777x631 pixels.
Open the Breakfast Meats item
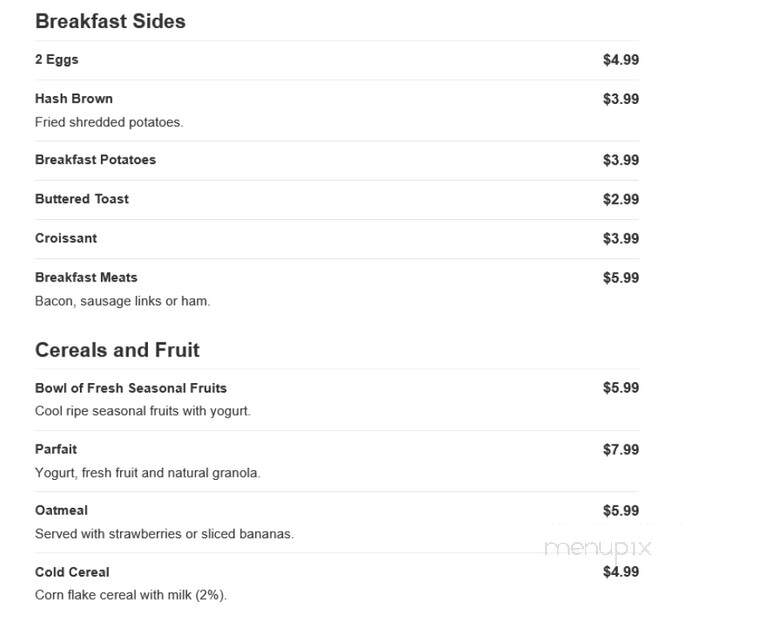click(x=86, y=277)
